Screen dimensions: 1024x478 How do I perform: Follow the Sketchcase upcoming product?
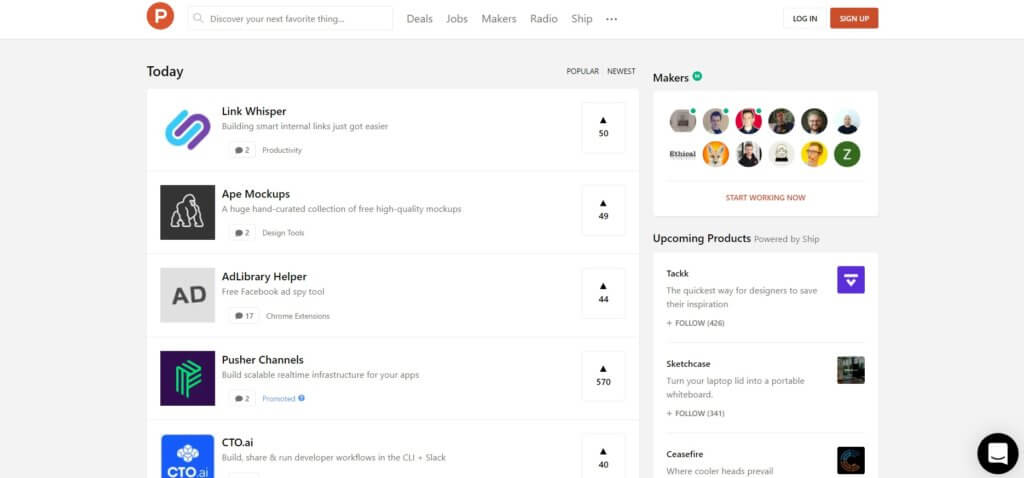693,413
